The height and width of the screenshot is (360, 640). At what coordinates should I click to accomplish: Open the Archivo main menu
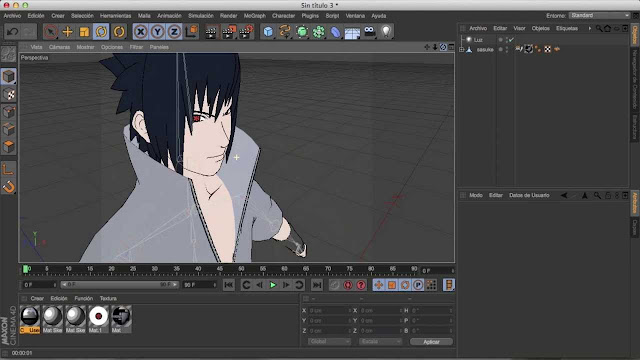pos(12,16)
